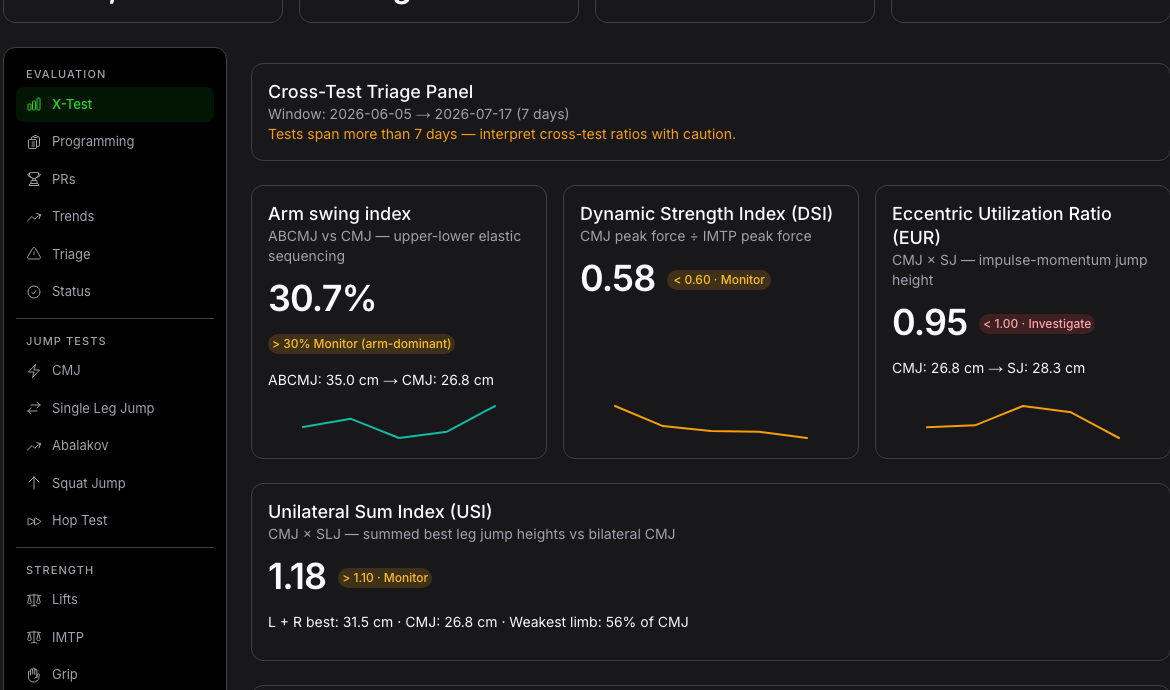The image size is (1170, 690).
Task: Click the Arm swing index sparkline chart
Action: (x=398, y=421)
